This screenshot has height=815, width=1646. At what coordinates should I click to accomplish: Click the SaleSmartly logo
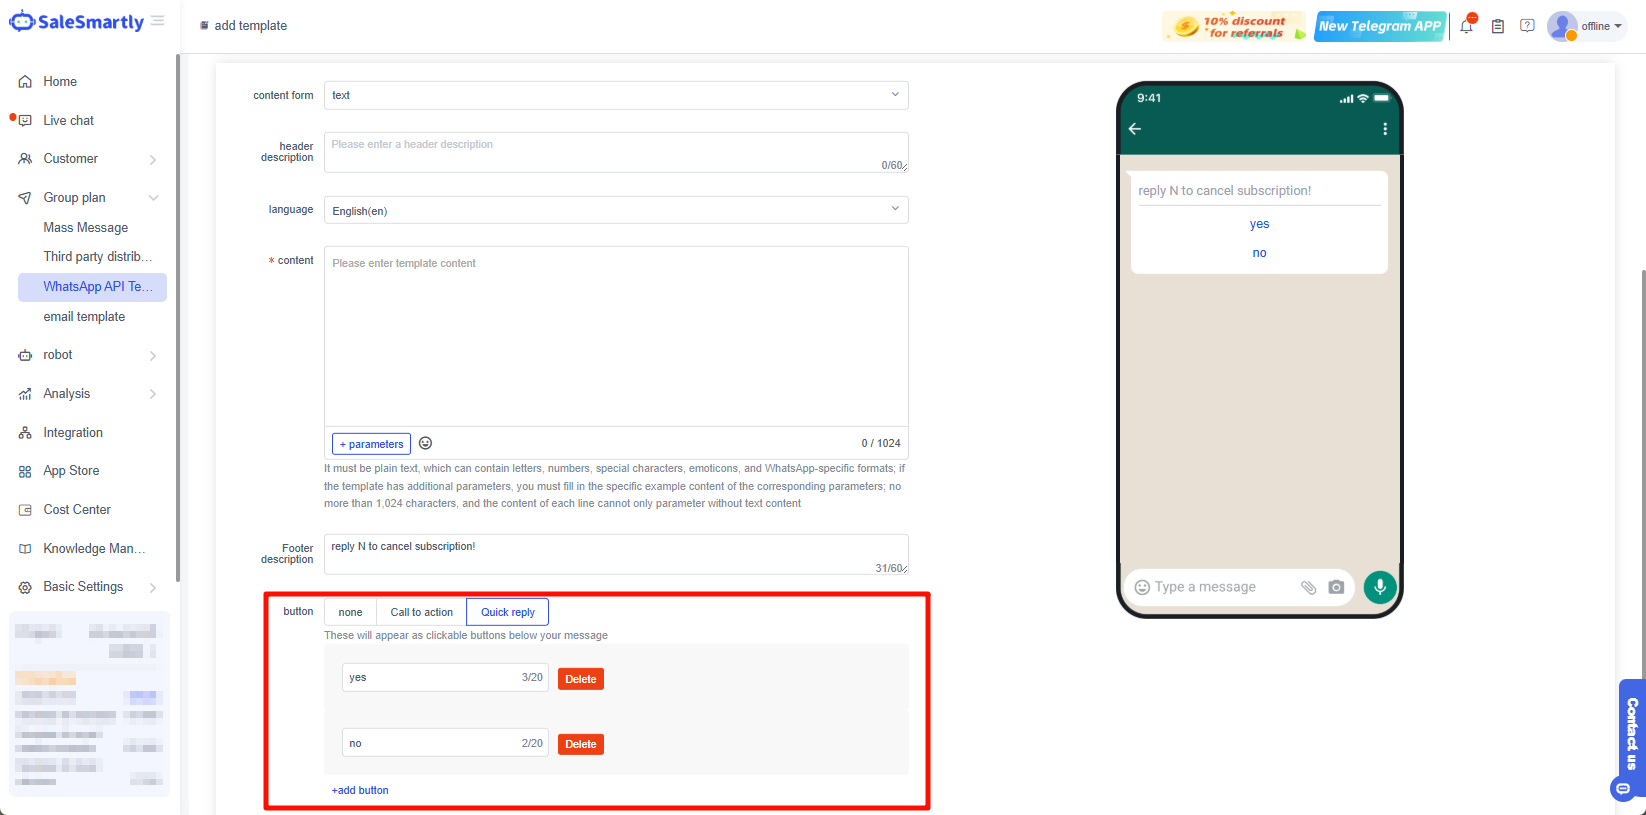pos(77,22)
